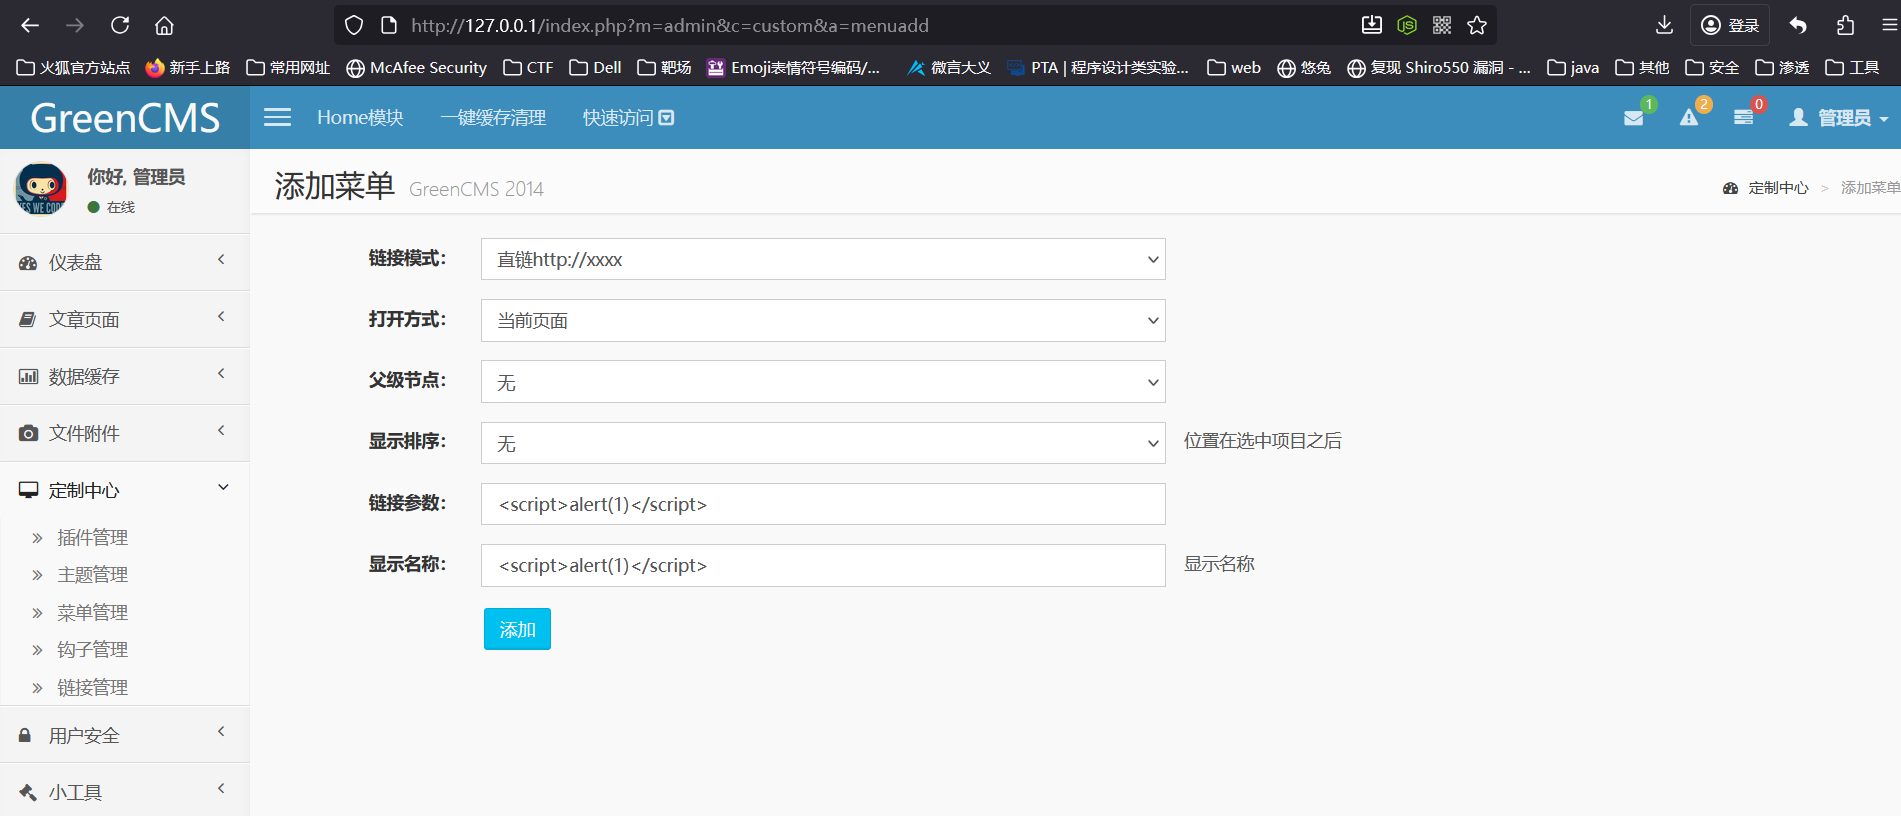Open the 链接模式 dropdown
Viewport: 1901px width, 816px height.
click(822, 260)
